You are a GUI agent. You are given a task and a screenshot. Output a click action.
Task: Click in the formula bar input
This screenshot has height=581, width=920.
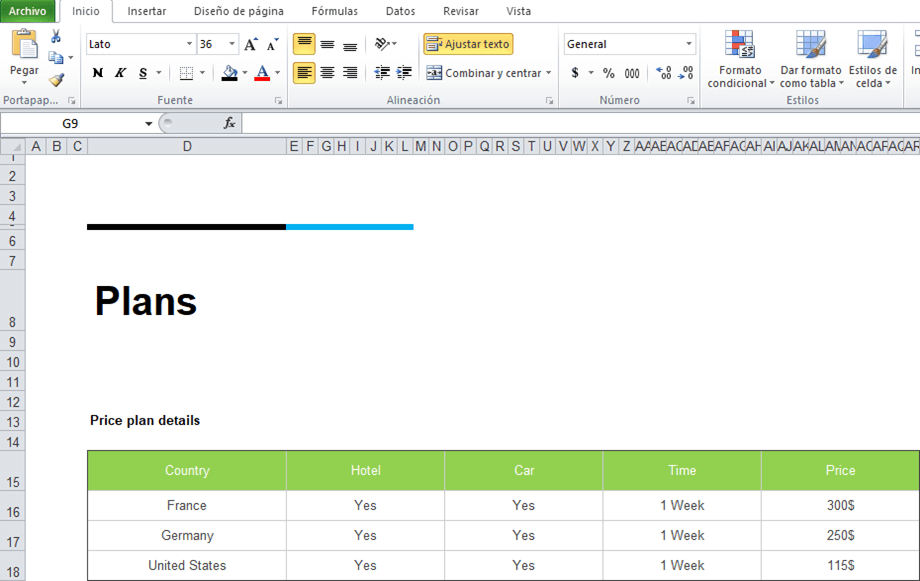coord(581,123)
